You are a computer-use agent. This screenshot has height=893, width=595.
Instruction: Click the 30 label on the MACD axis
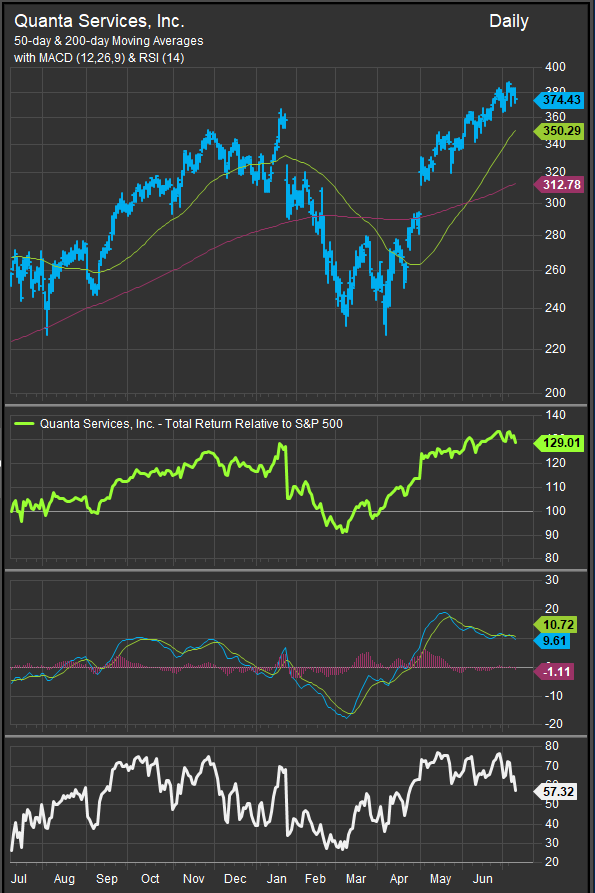pyautogui.click(x=552, y=580)
